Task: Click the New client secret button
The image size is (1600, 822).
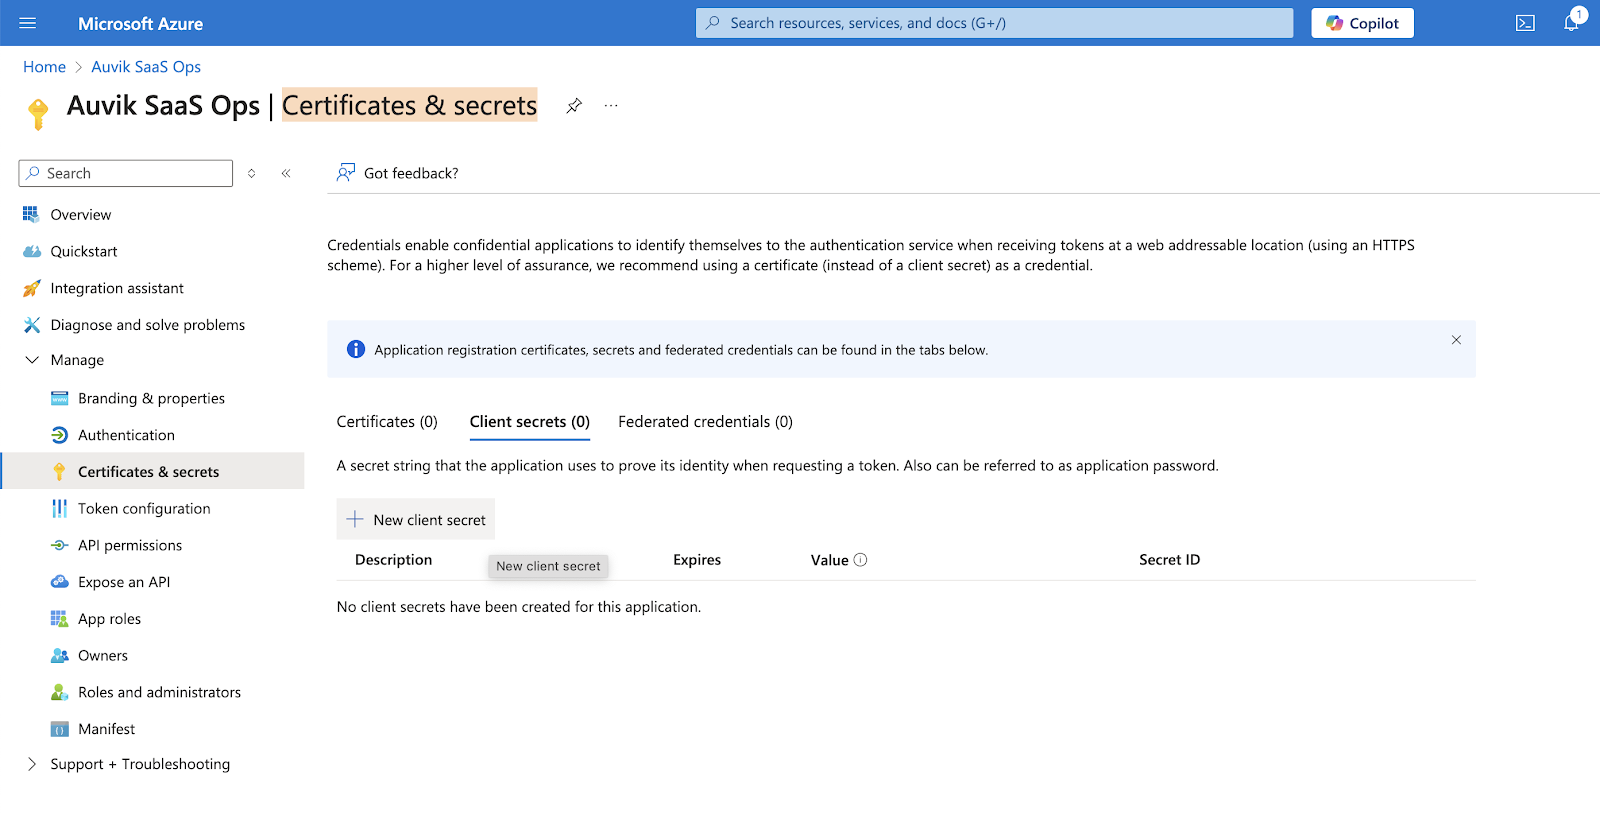Action: click(x=416, y=520)
